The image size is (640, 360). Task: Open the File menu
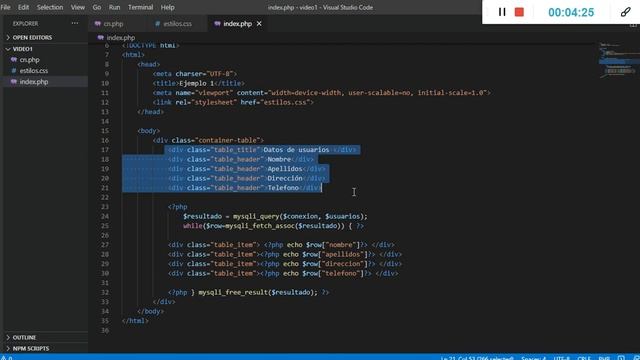(x=6, y=7)
